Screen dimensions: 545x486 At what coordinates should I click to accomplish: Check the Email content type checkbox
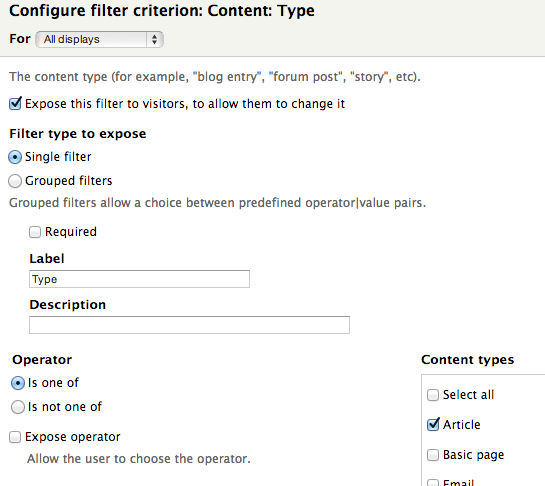[x=433, y=483]
